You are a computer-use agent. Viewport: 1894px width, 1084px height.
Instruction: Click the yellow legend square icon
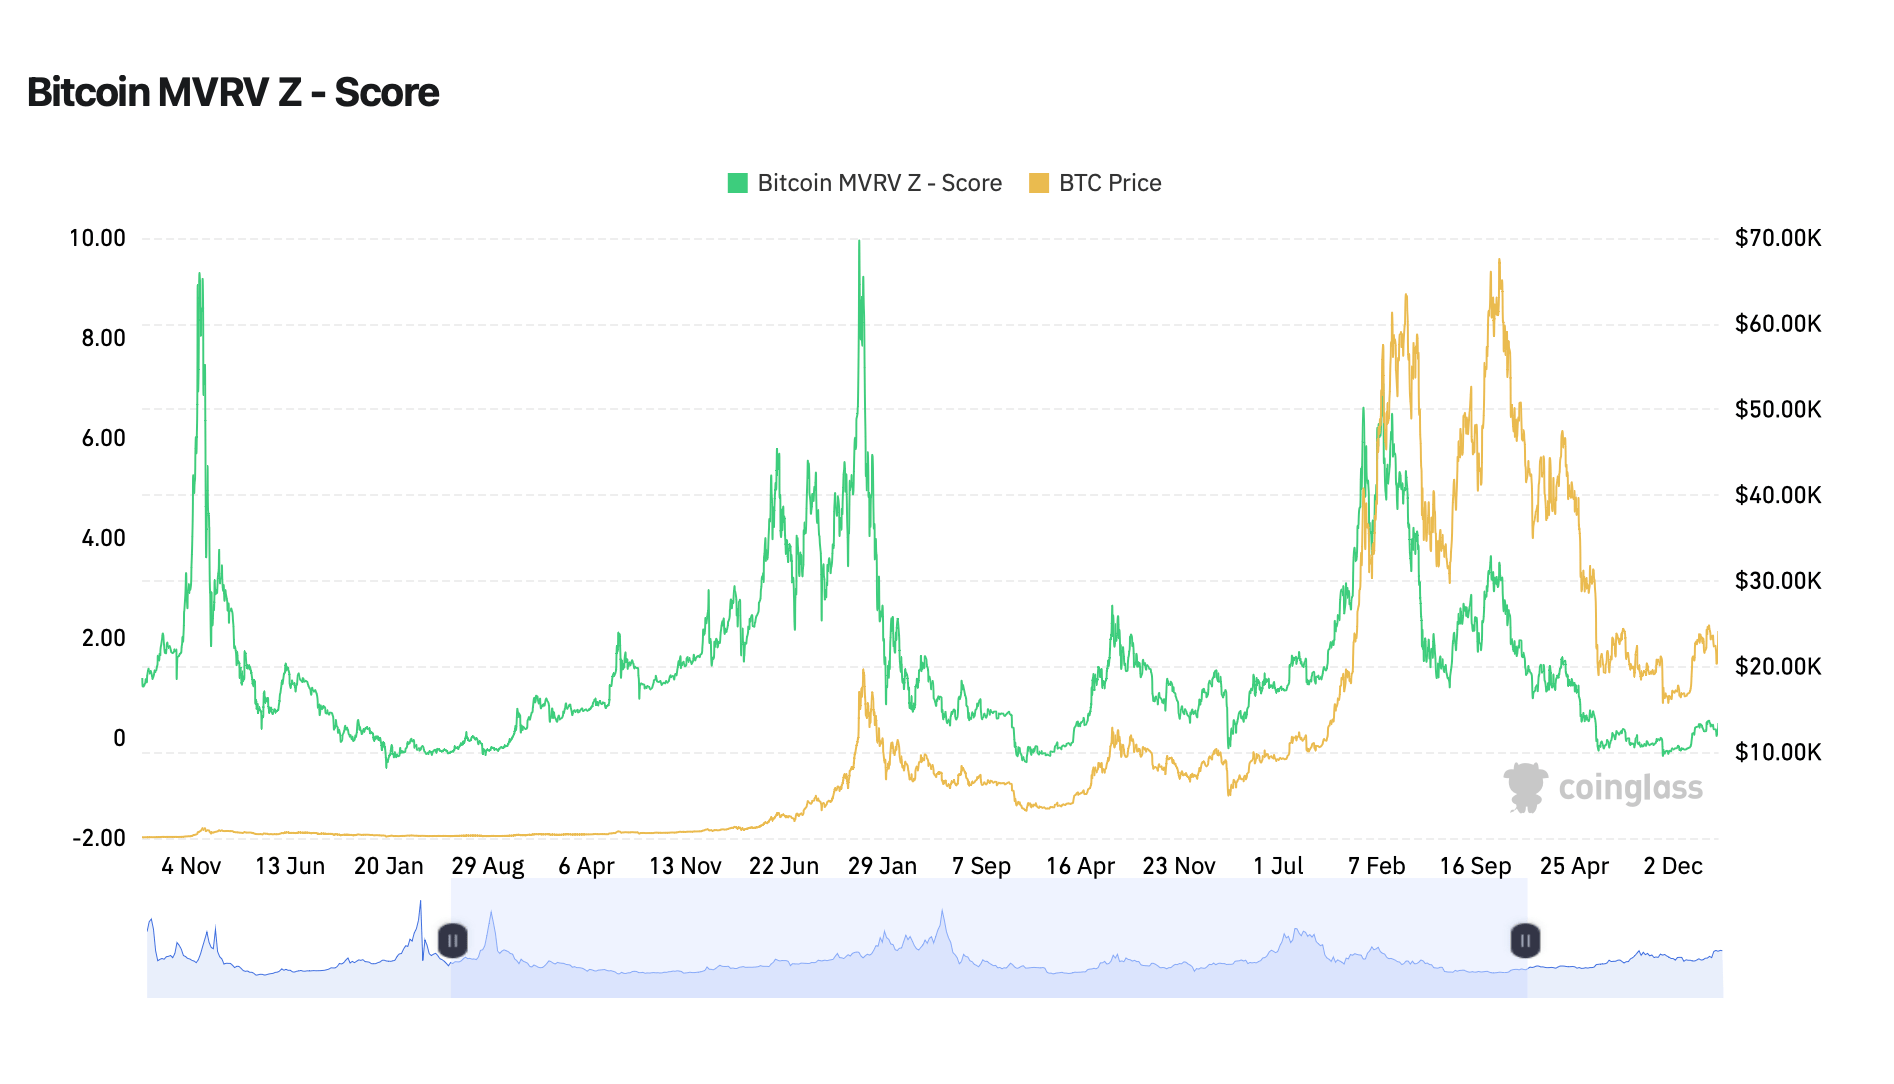(1040, 183)
